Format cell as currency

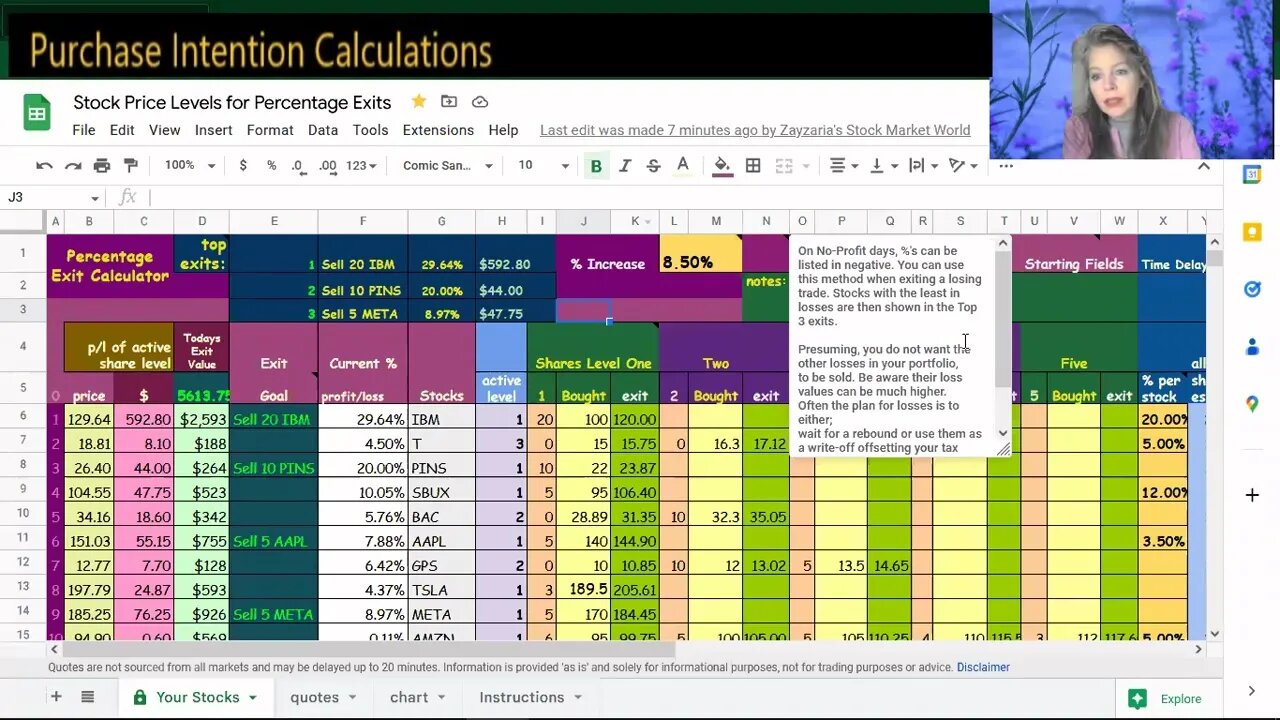coord(243,166)
